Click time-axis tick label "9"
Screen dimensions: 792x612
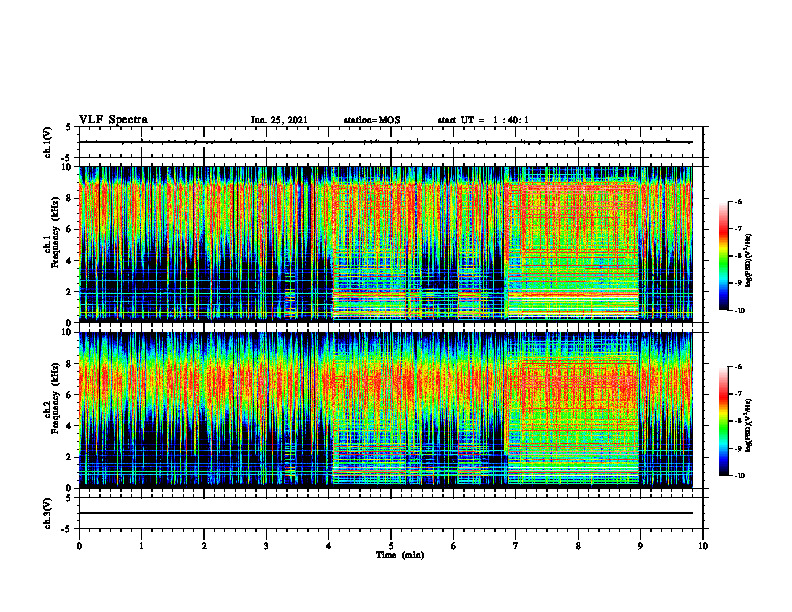(x=640, y=546)
